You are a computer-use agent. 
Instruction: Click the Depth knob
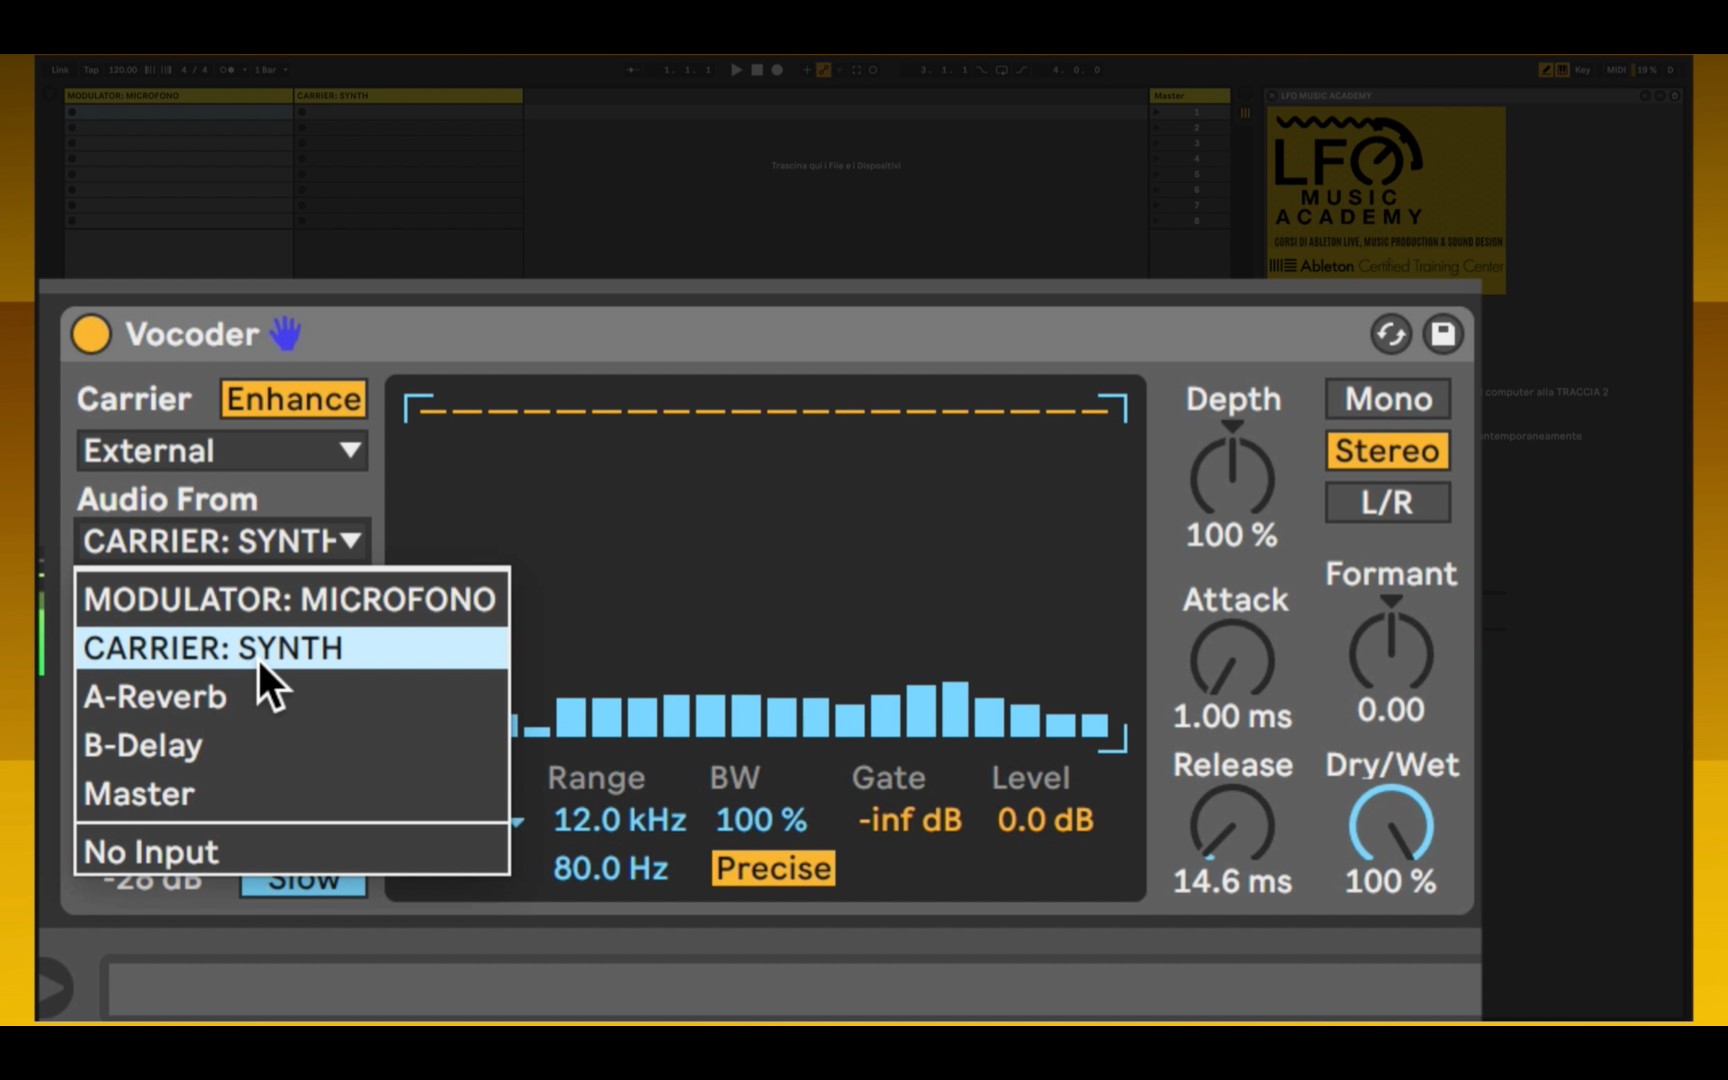(x=1232, y=478)
